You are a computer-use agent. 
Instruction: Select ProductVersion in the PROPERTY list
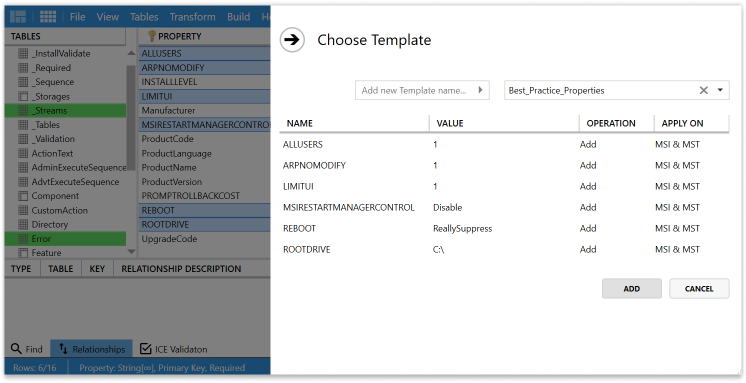point(205,182)
